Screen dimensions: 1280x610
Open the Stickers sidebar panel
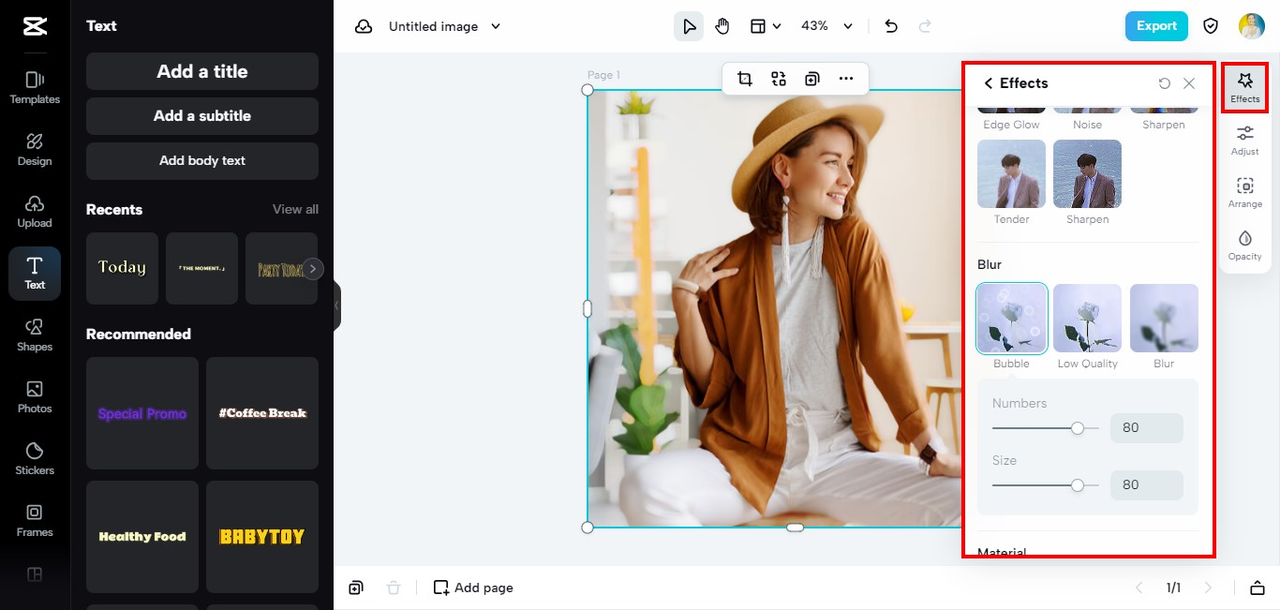[35, 459]
